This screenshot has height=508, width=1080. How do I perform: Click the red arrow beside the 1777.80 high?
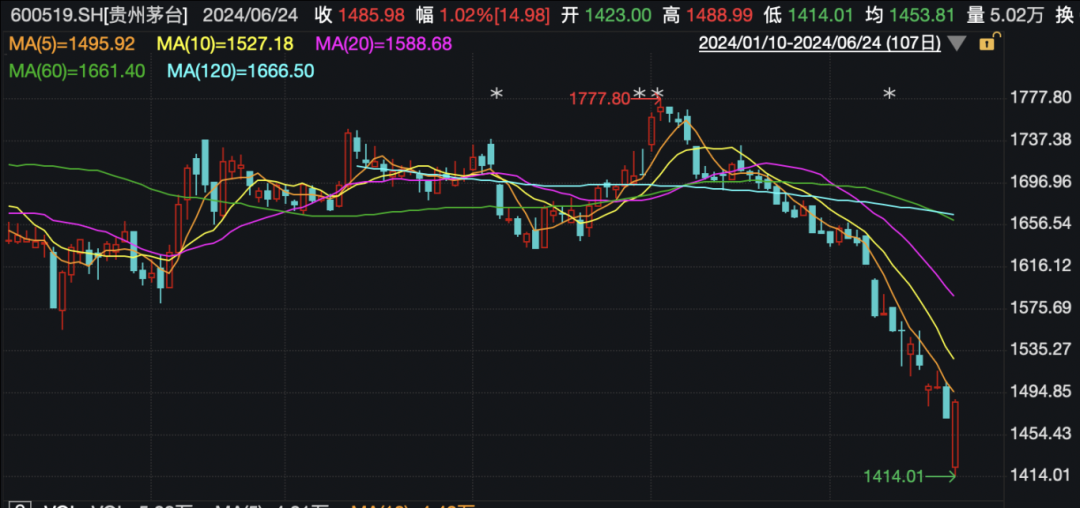(x=646, y=98)
